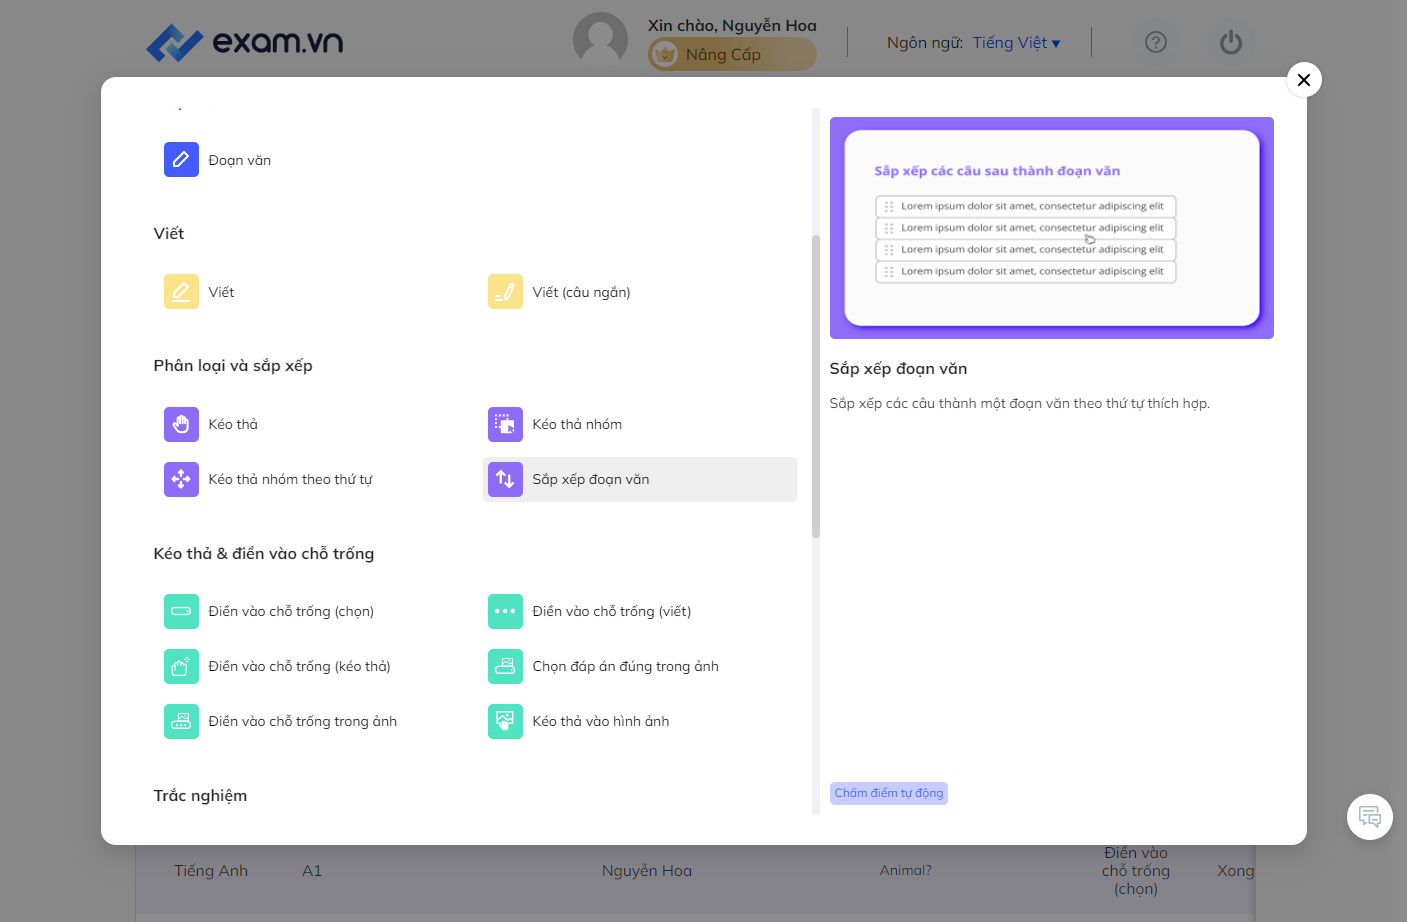Screen dimensions: 1407x922
Task: Select the Điền vào chỗ trống trong ảnh label
Action: (303, 721)
